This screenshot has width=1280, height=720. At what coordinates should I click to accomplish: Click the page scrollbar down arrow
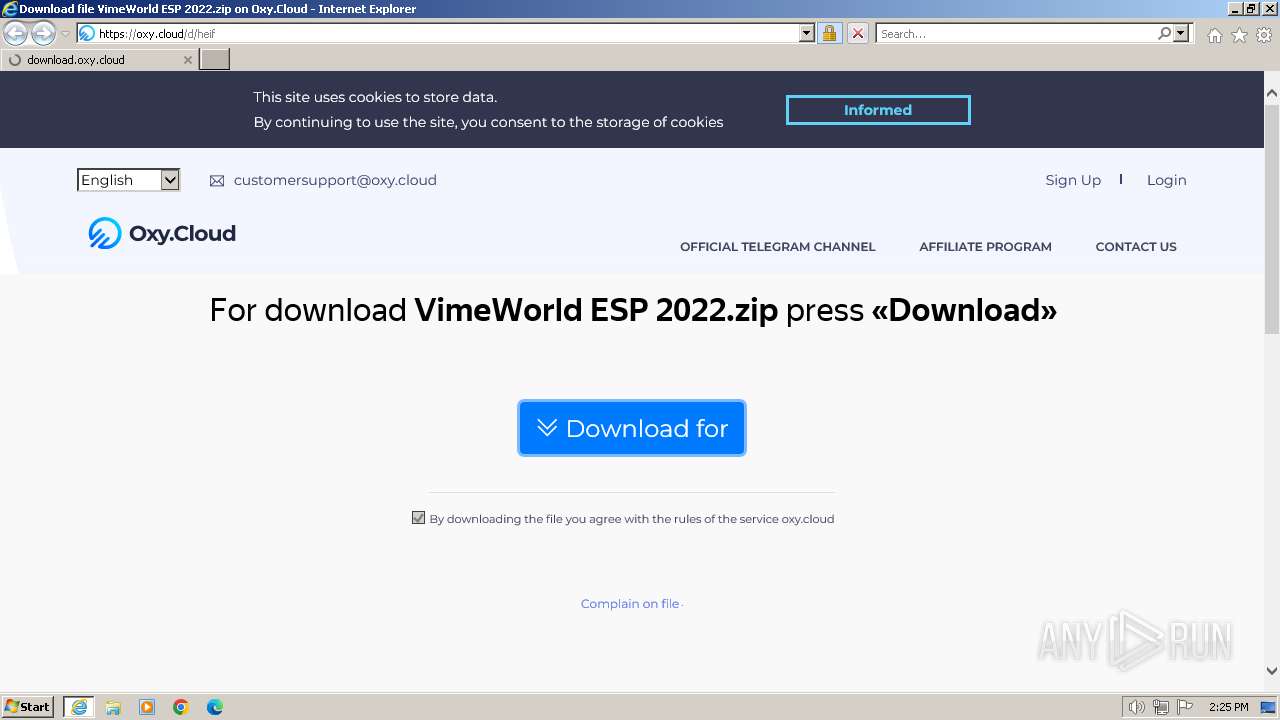pyautogui.click(x=1272, y=671)
